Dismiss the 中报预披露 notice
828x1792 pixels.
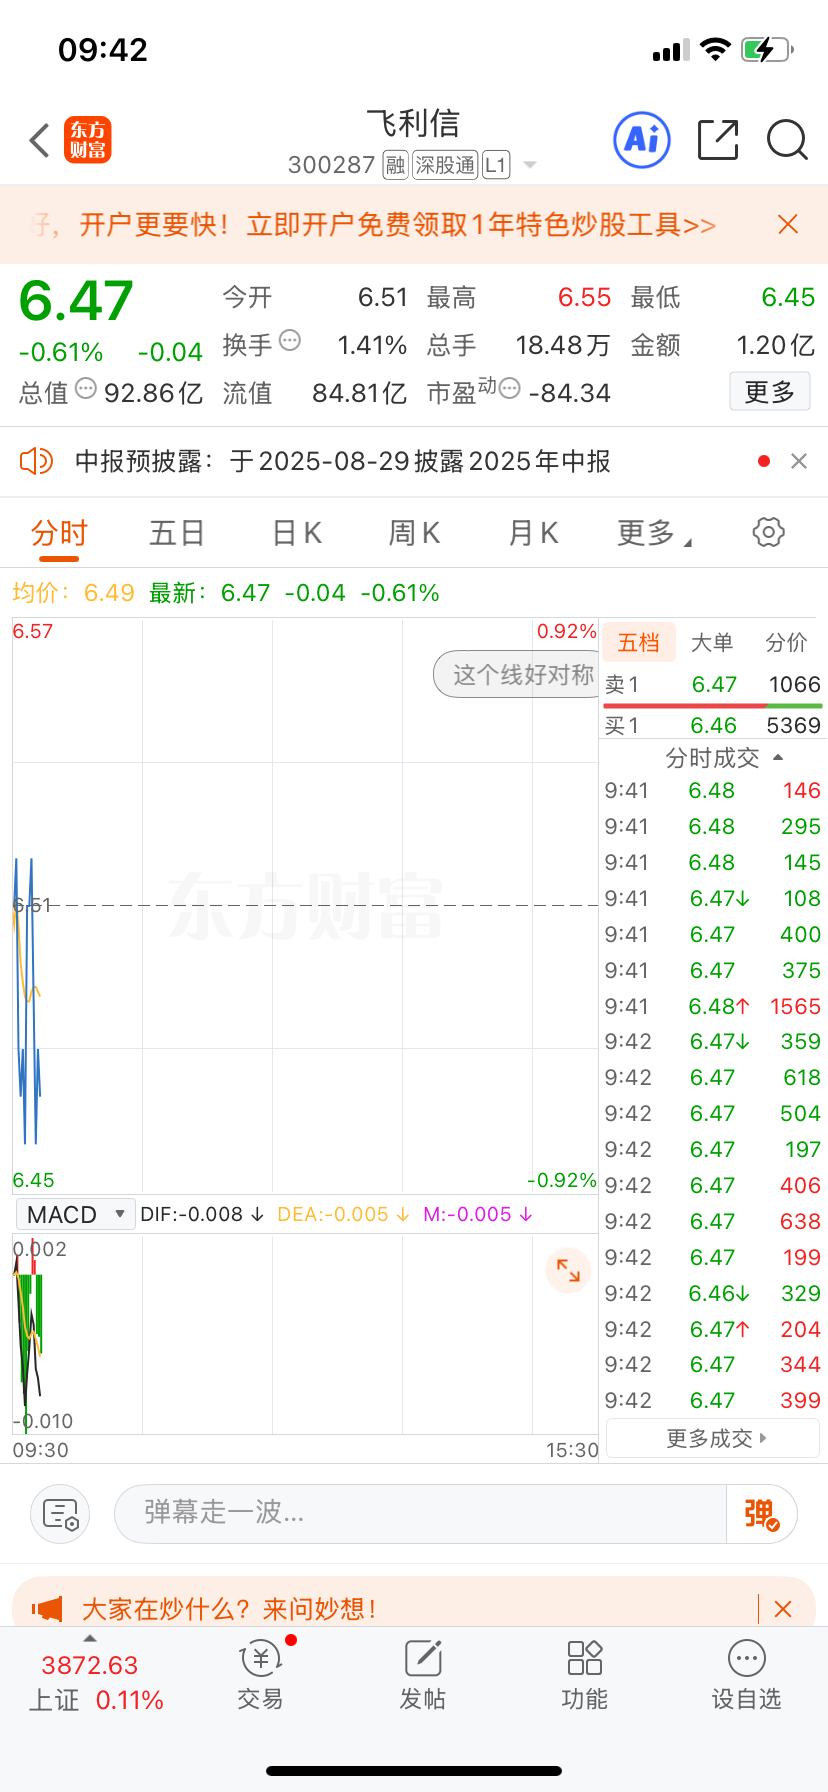click(799, 461)
